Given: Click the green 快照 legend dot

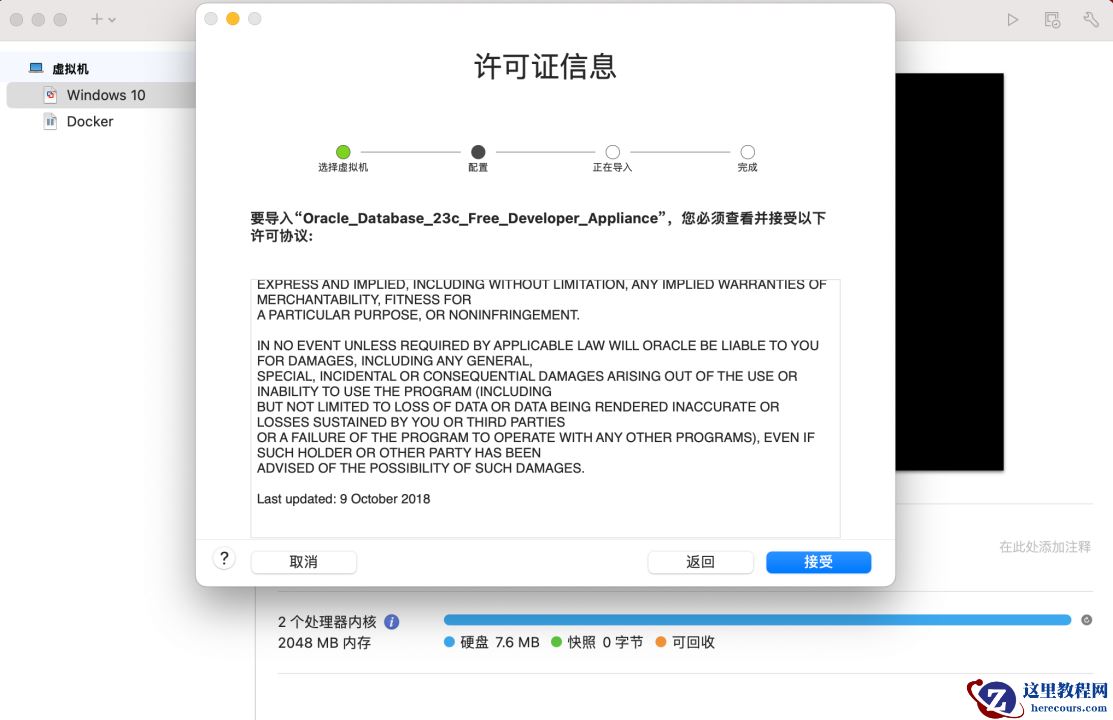Looking at the screenshot, I should click(556, 642).
